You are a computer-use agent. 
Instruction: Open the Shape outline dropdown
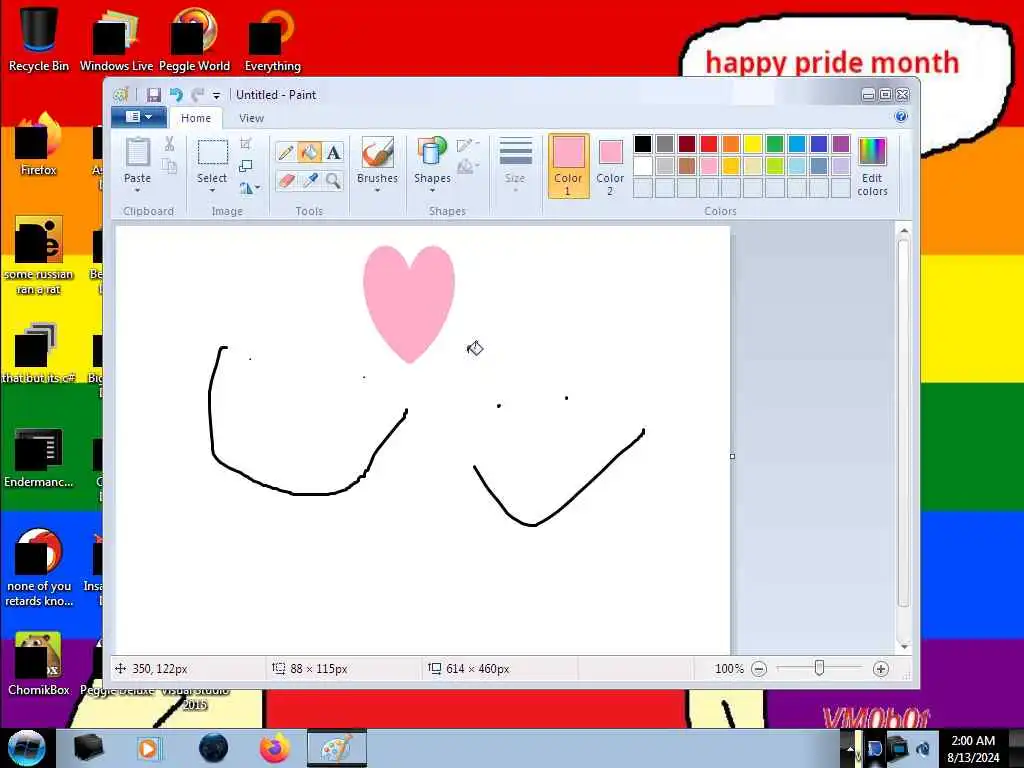468,145
